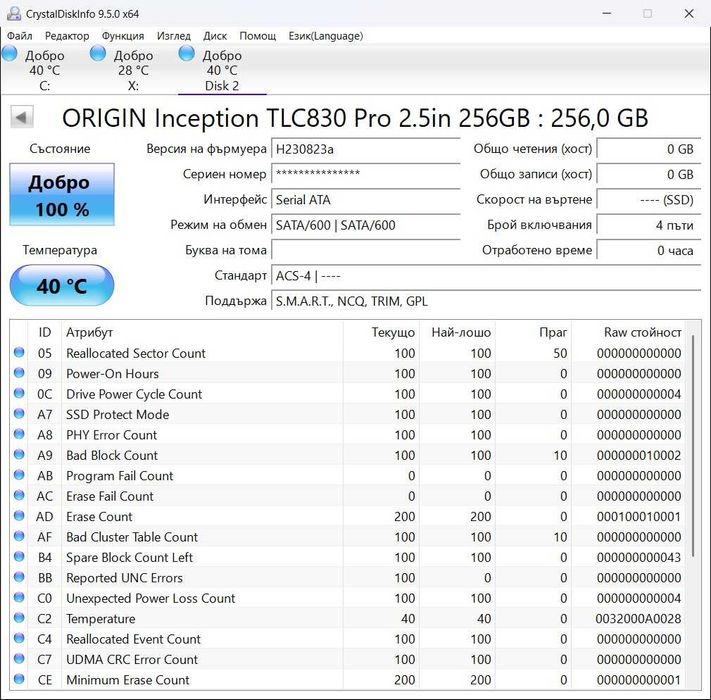This screenshot has height=700, width=711.
Task: Click the Най-лошо column header
Action: [458, 332]
